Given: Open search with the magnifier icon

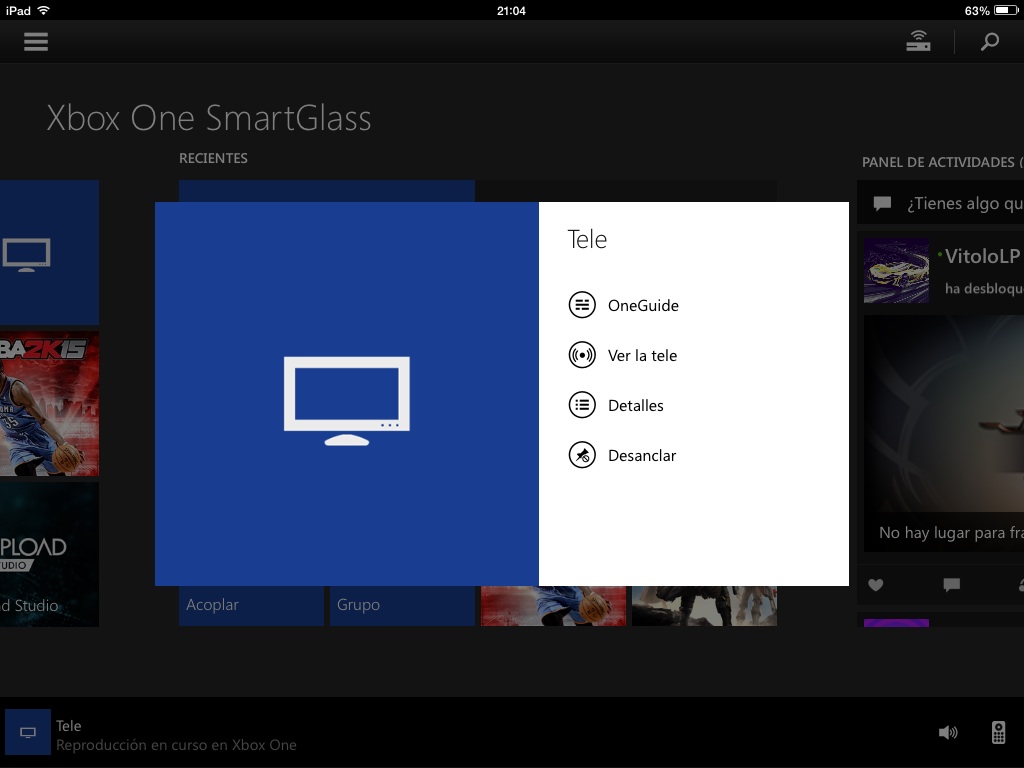Looking at the screenshot, I should (x=990, y=42).
